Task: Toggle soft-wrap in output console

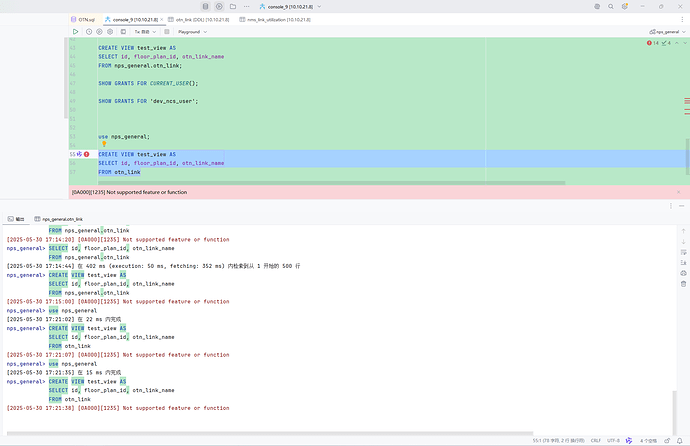Action: (x=683, y=252)
